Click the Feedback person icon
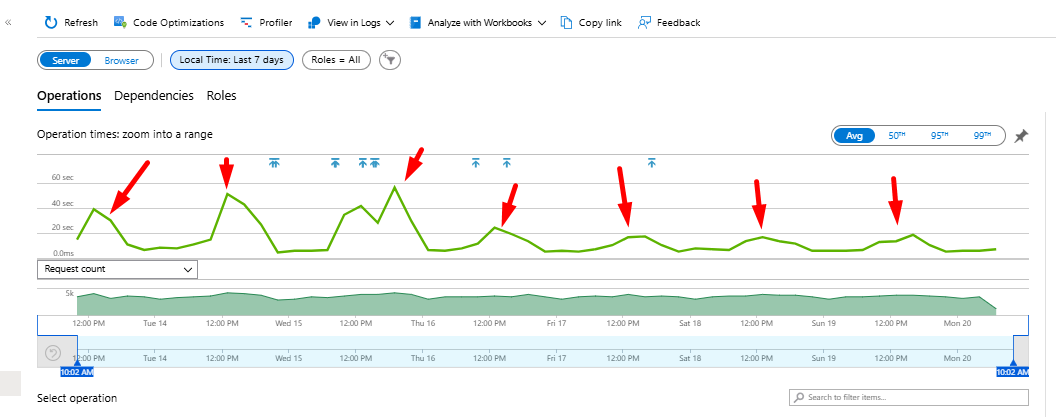 tap(645, 22)
